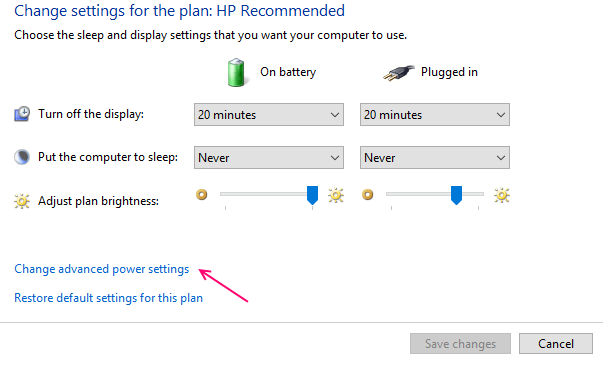Click the Cancel button
This screenshot has width=603, height=378.
tap(556, 343)
